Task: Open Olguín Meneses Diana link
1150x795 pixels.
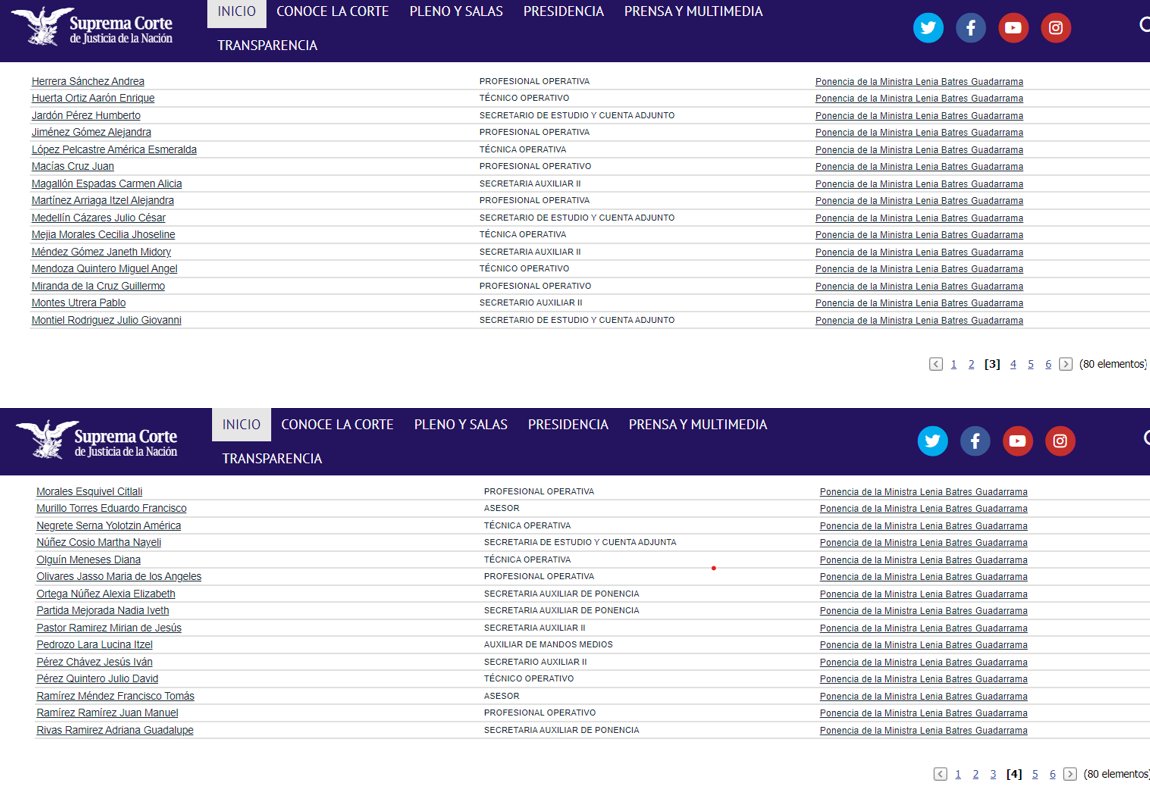Action: 89,560
